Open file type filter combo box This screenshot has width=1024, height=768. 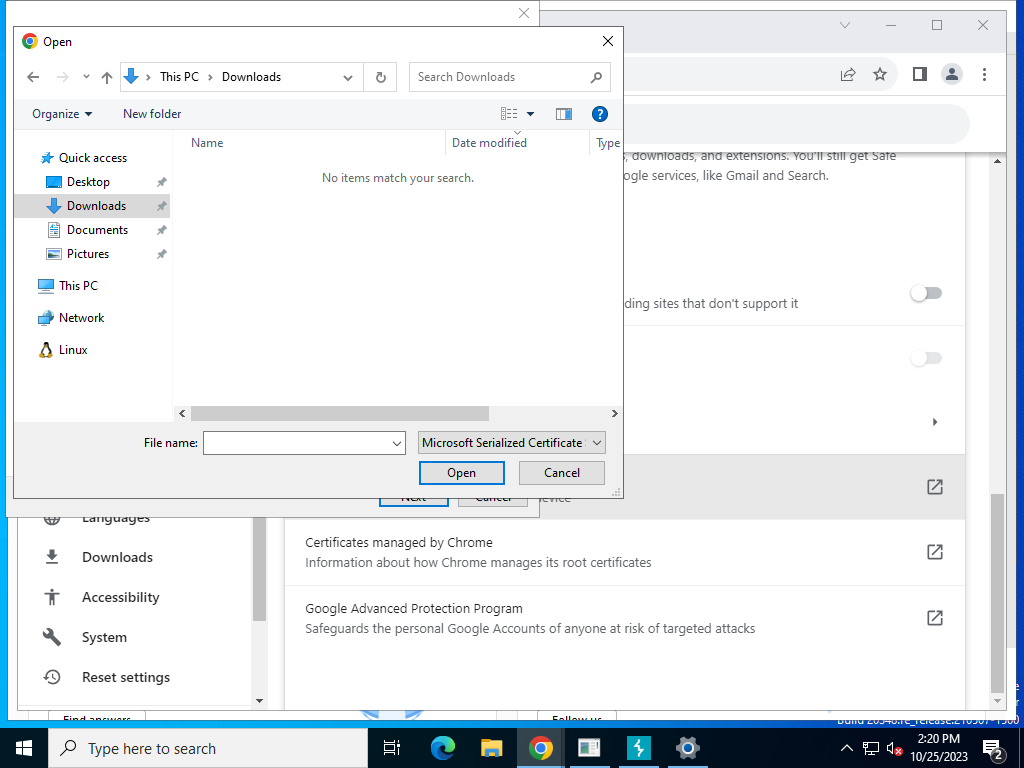point(511,443)
